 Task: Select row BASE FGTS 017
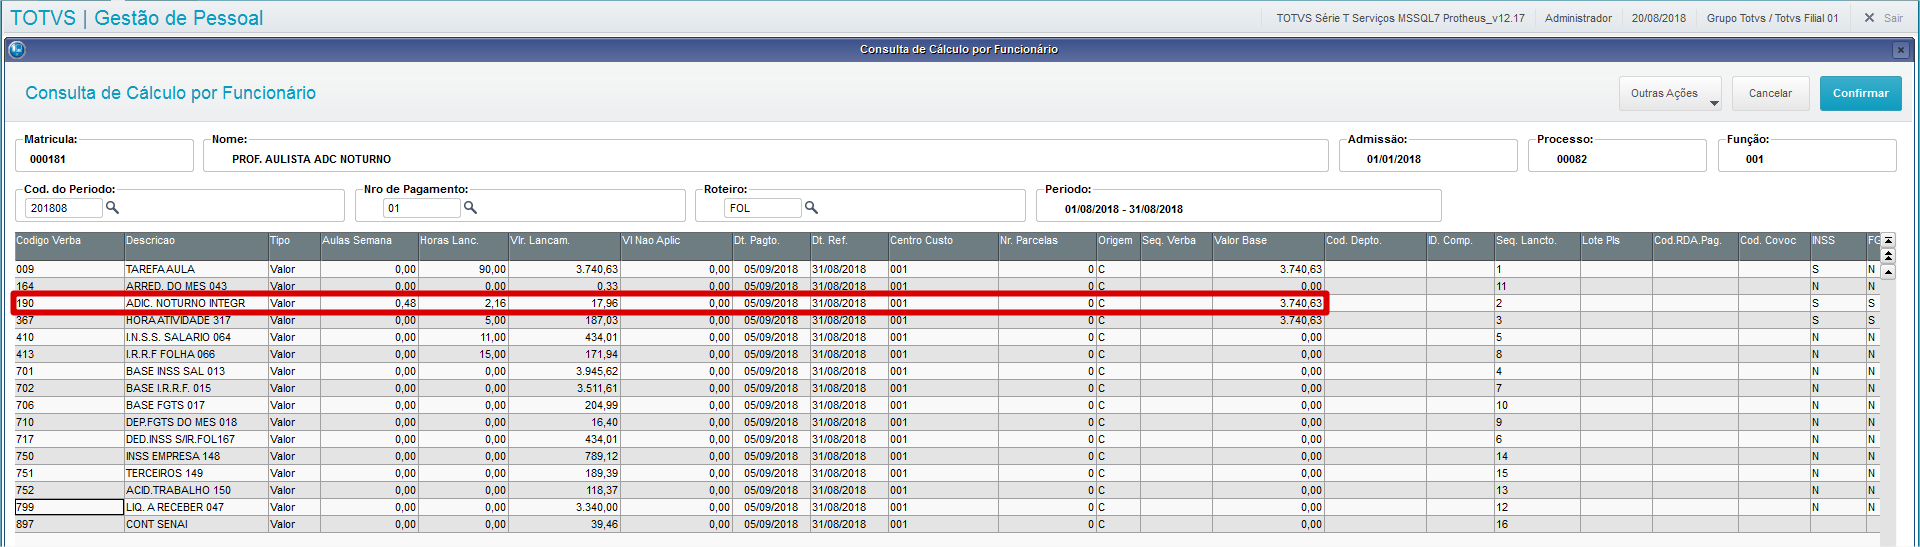click(x=947, y=405)
